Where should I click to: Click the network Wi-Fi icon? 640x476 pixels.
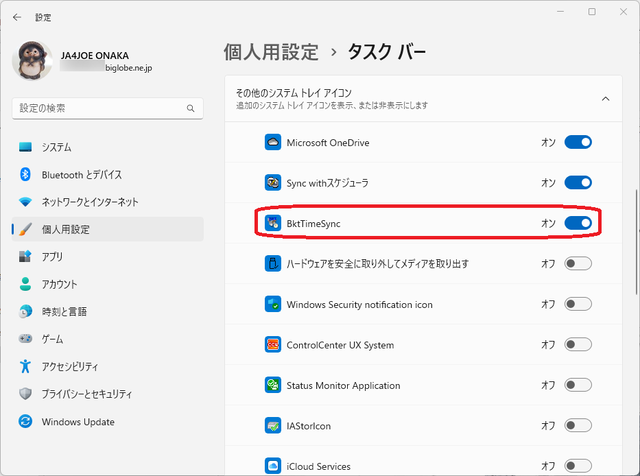(25, 202)
